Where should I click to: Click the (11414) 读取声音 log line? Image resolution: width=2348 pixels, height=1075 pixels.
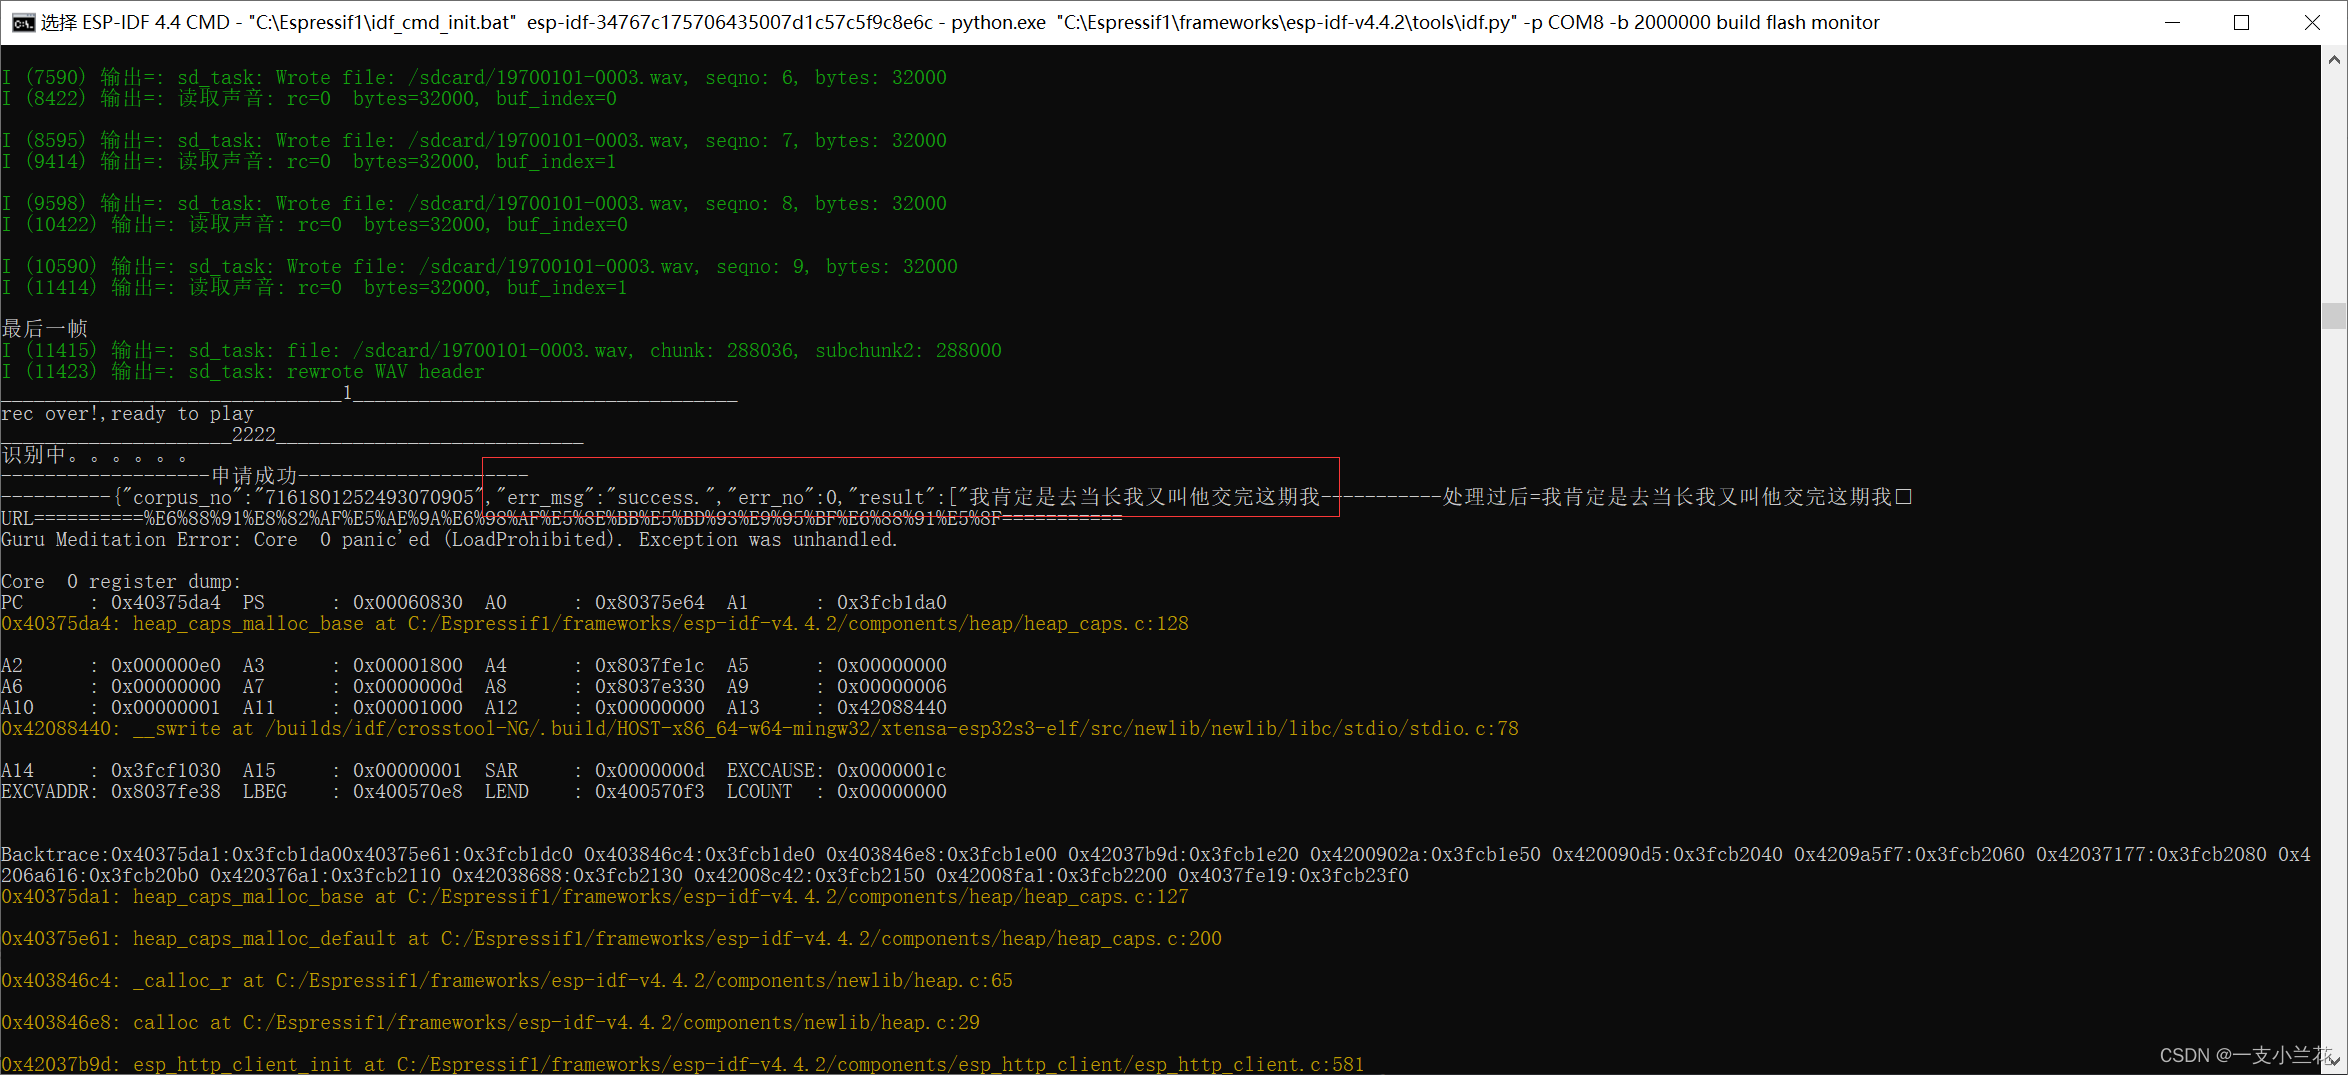315,287
